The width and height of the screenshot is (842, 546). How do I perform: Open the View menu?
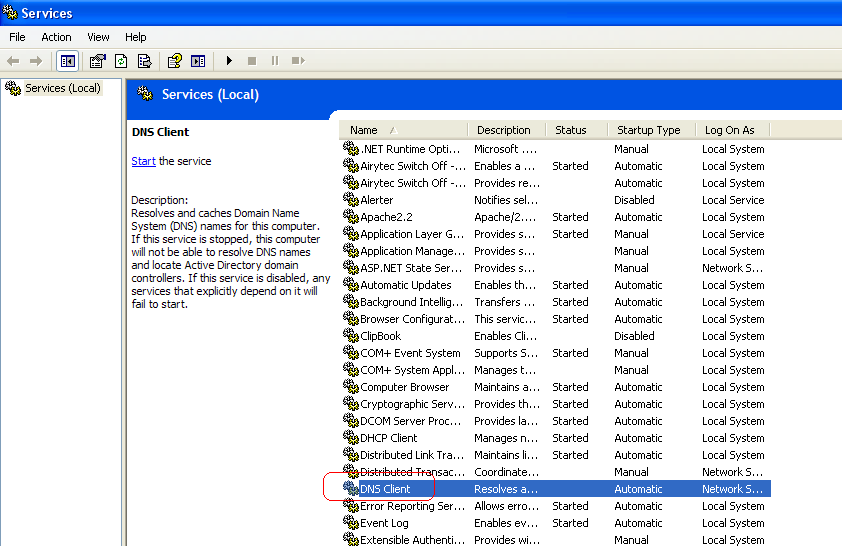[98, 37]
